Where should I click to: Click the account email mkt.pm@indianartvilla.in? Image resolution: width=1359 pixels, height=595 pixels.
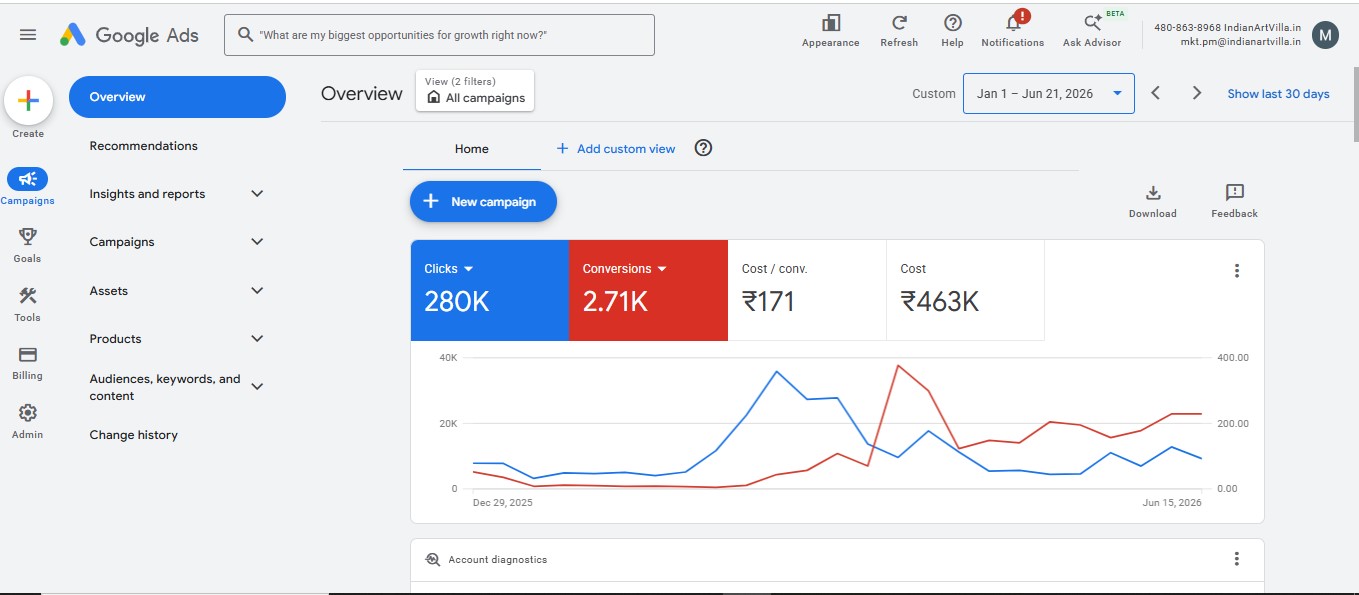coord(1241,42)
